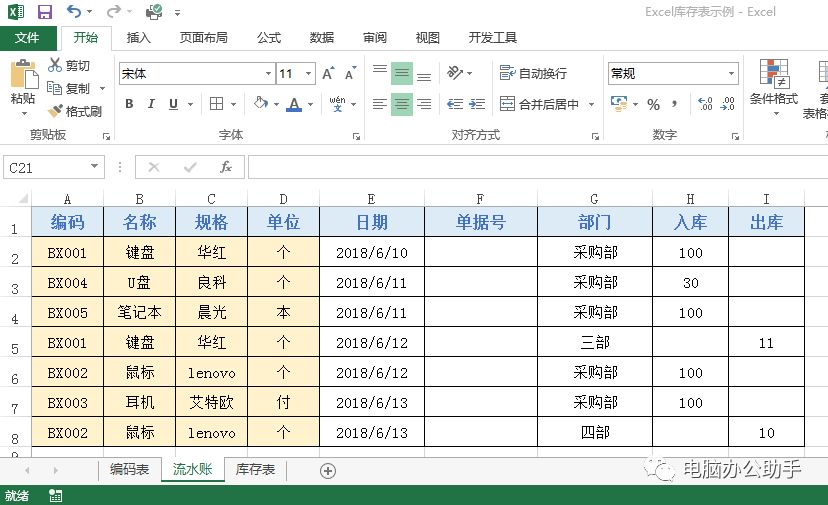Select the 2018/6/10 date cell

coord(372,252)
